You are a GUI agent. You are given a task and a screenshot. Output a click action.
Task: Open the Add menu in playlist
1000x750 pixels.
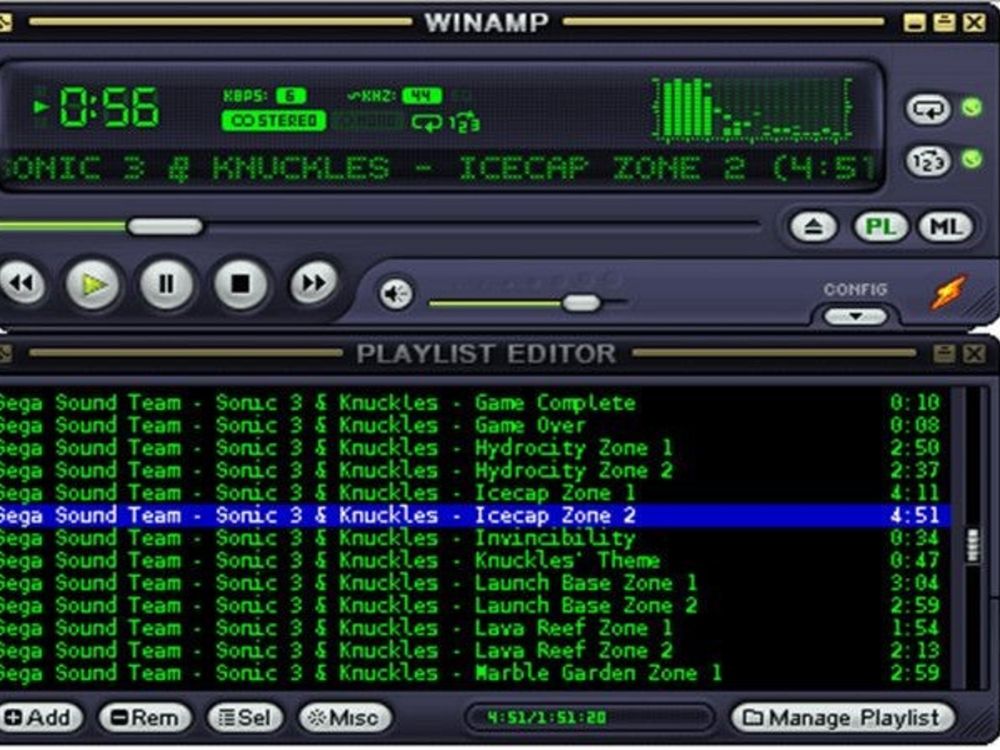(40, 717)
